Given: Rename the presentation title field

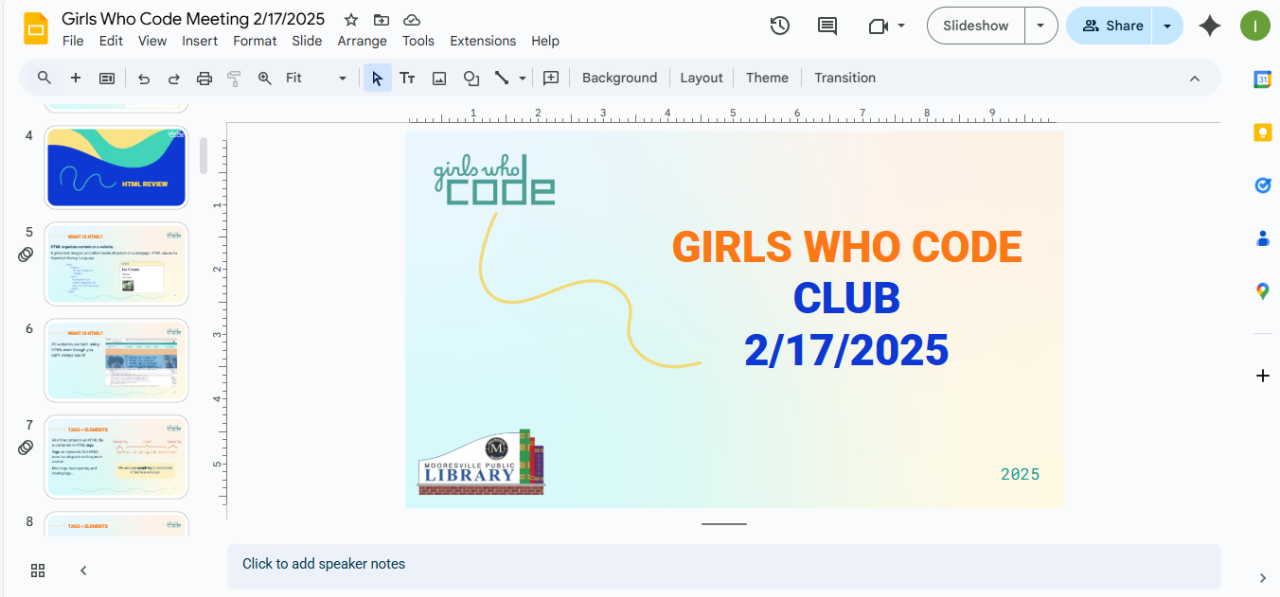Looking at the screenshot, I should click(193, 19).
